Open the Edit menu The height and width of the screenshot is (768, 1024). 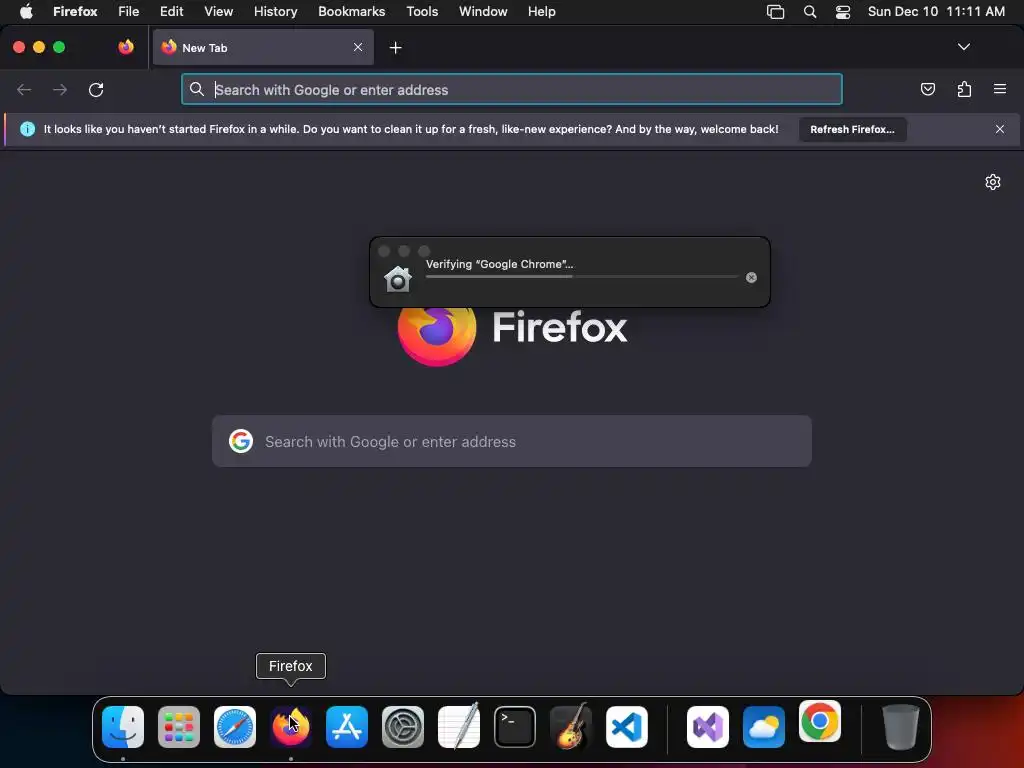click(x=172, y=11)
